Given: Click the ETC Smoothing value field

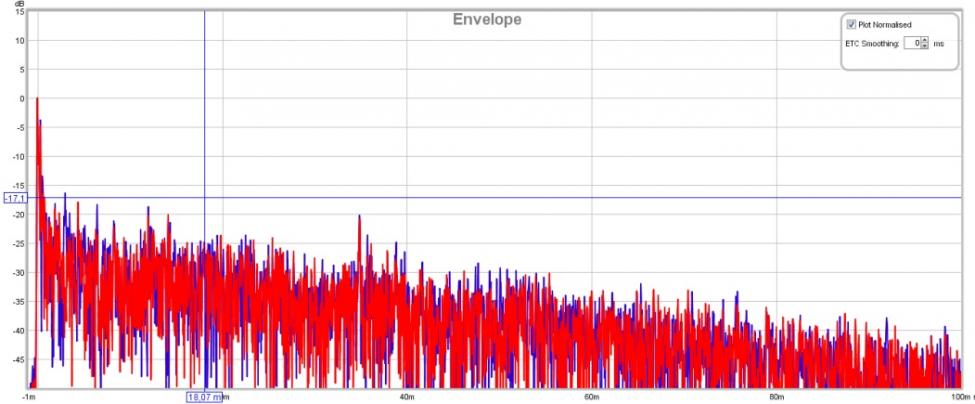Looking at the screenshot, I should click(913, 44).
